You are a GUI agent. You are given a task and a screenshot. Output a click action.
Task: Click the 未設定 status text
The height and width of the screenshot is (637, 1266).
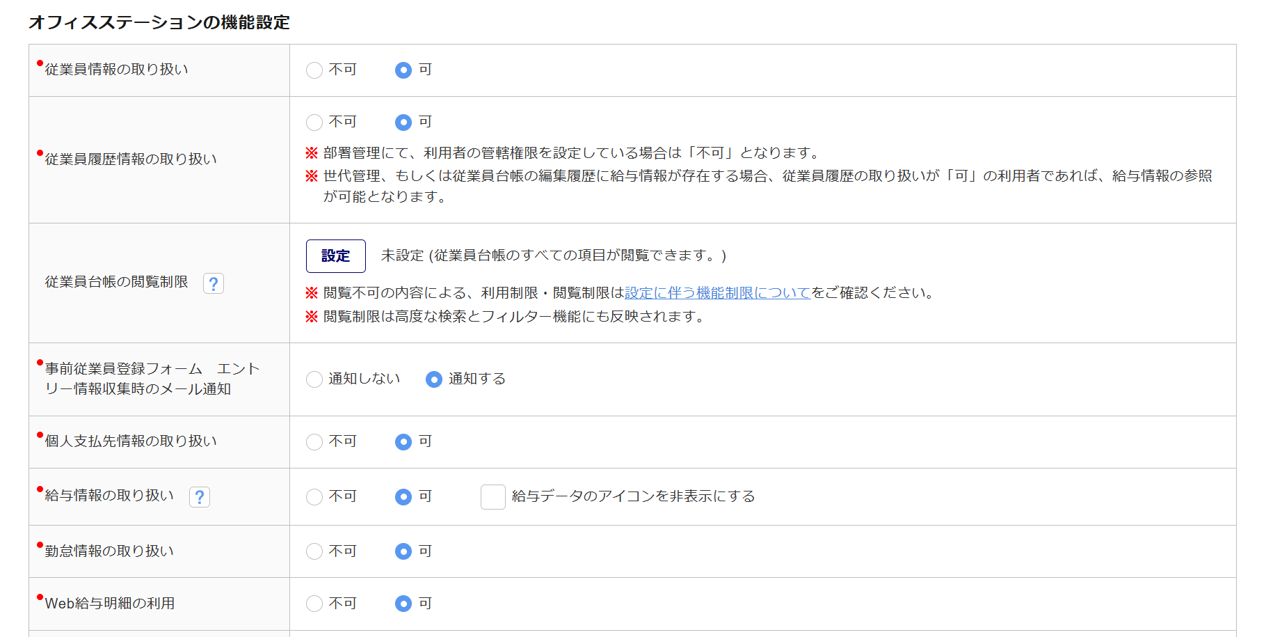click(x=553, y=256)
